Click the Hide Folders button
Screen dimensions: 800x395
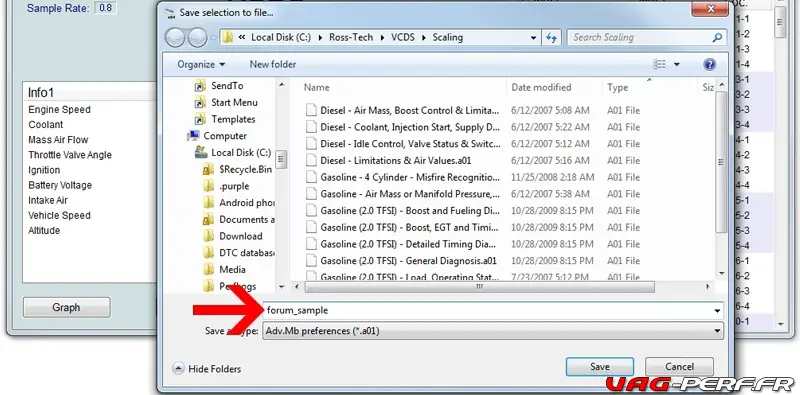(x=207, y=368)
